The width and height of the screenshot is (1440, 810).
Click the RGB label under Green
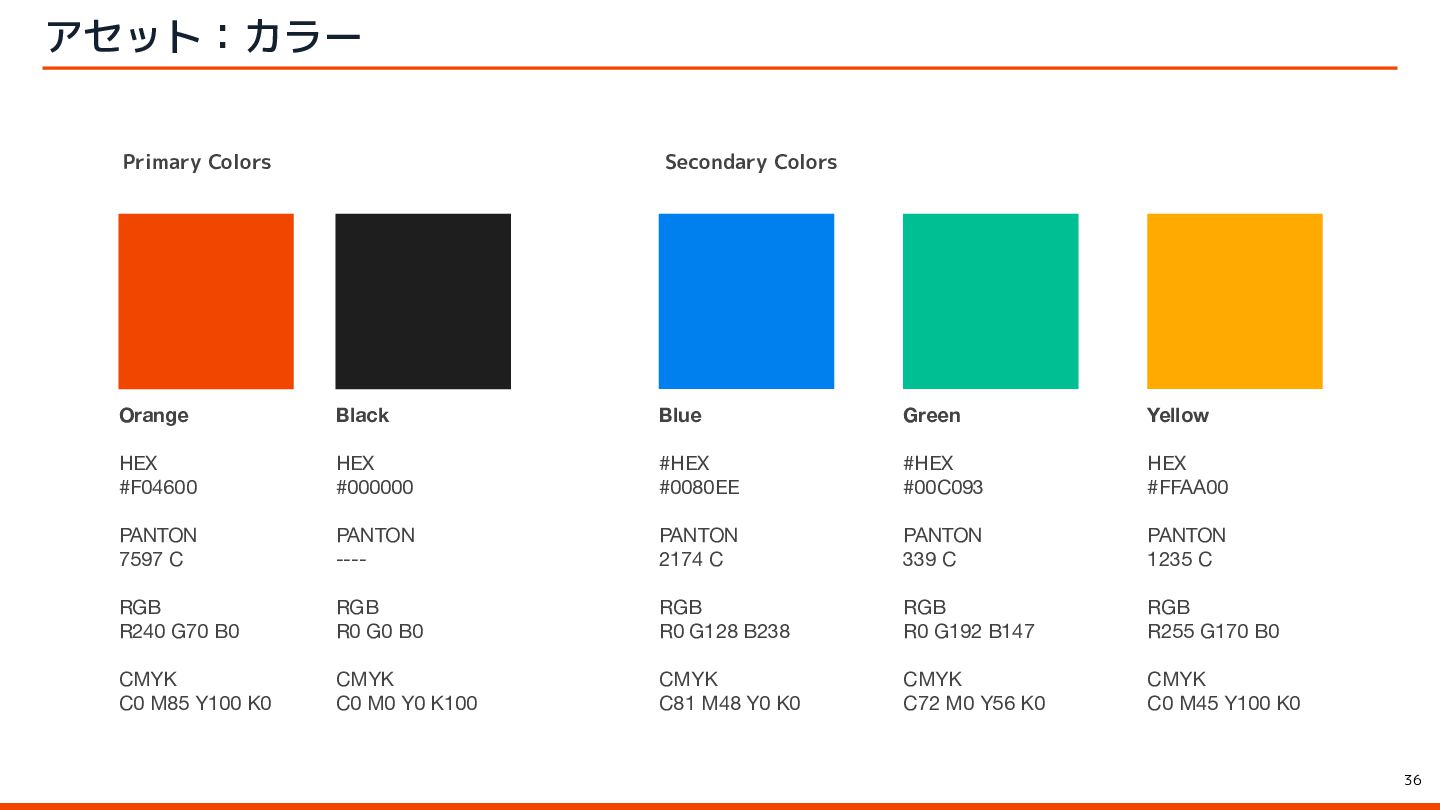pyautogui.click(x=925, y=607)
